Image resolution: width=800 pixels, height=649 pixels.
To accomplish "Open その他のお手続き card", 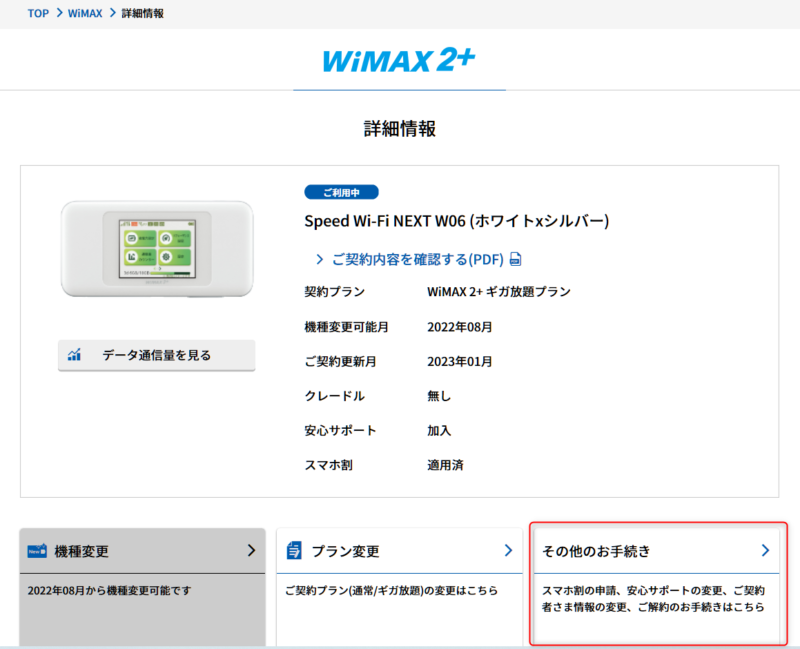I will click(657, 587).
